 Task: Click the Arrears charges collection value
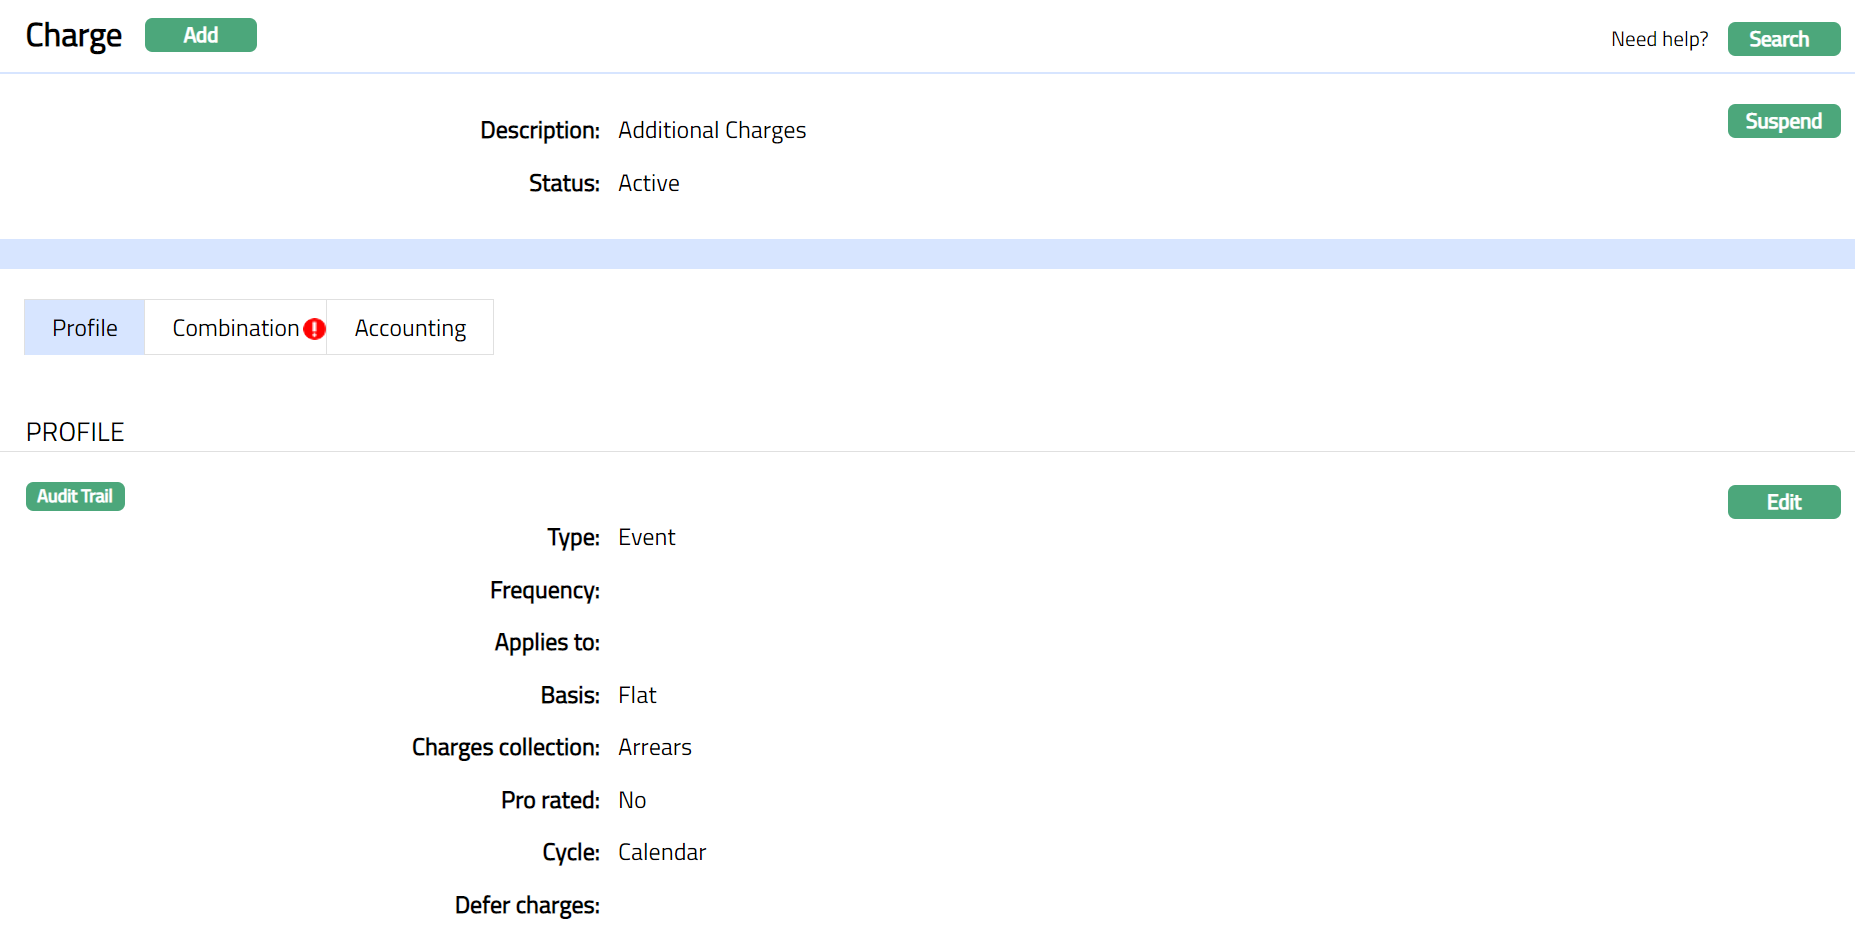(x=654, y=747)
